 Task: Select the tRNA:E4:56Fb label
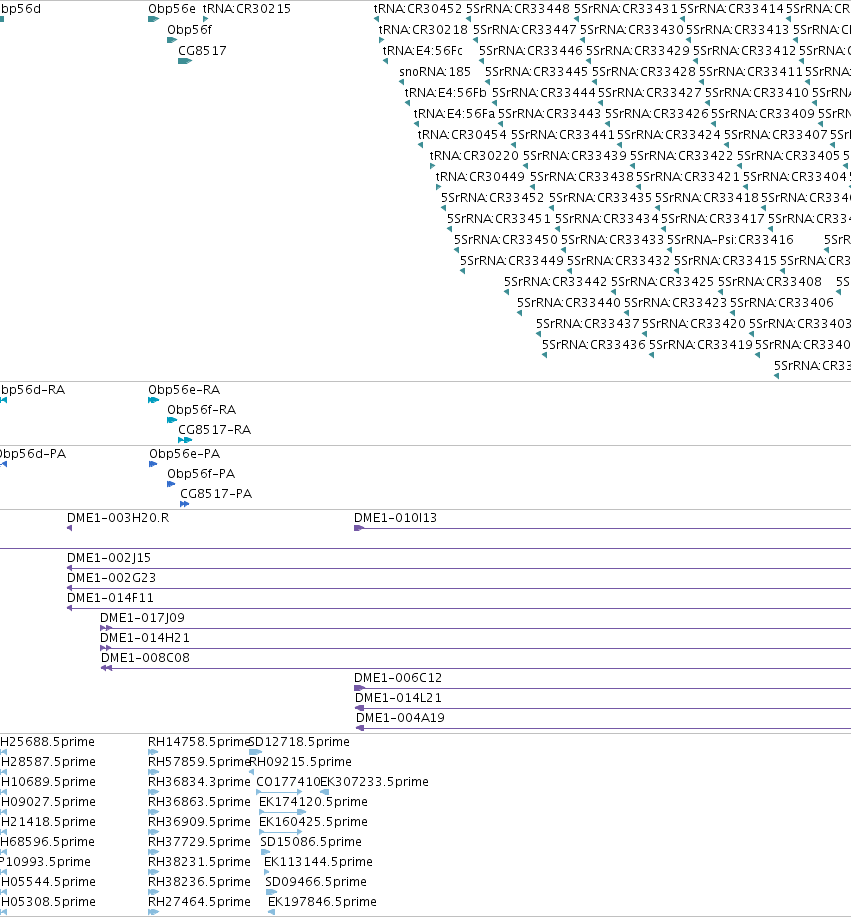pos(446,93)
